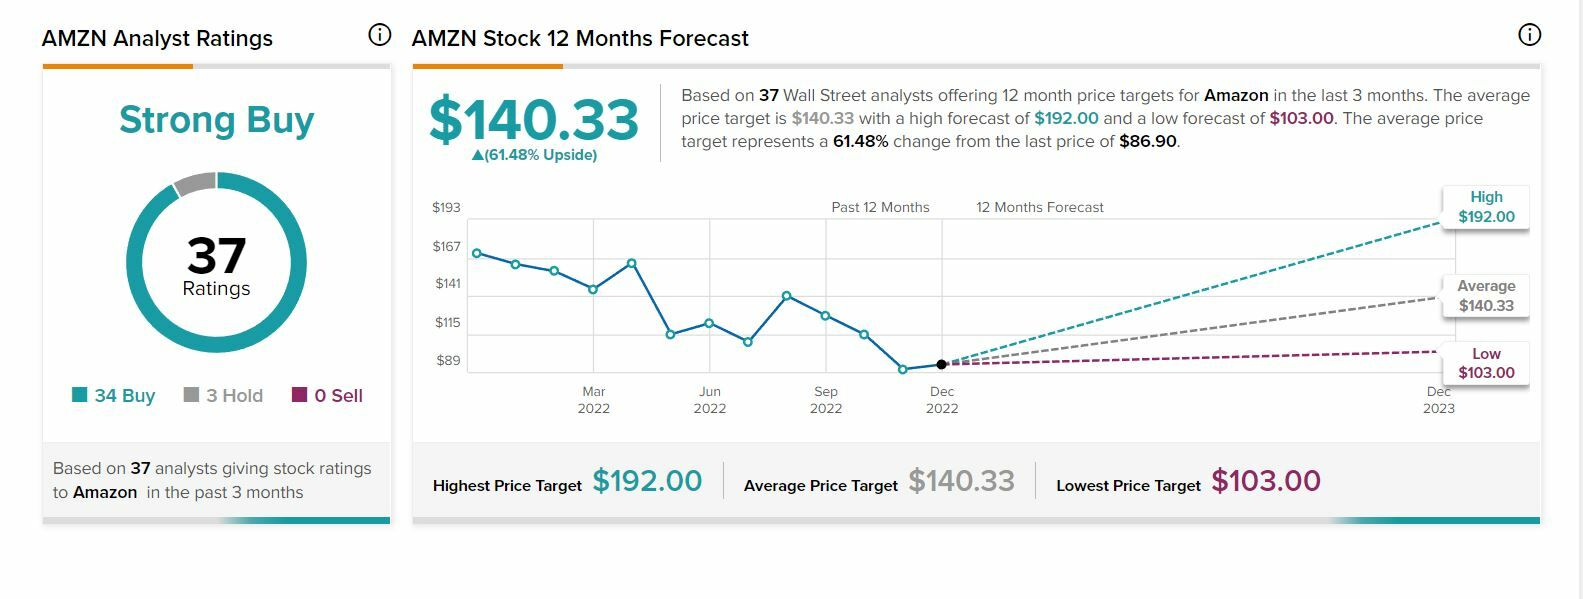Click the black Dec 2022 chart point
The width and height of the screenshot is (1583, 599).
[x=942, y=364]
